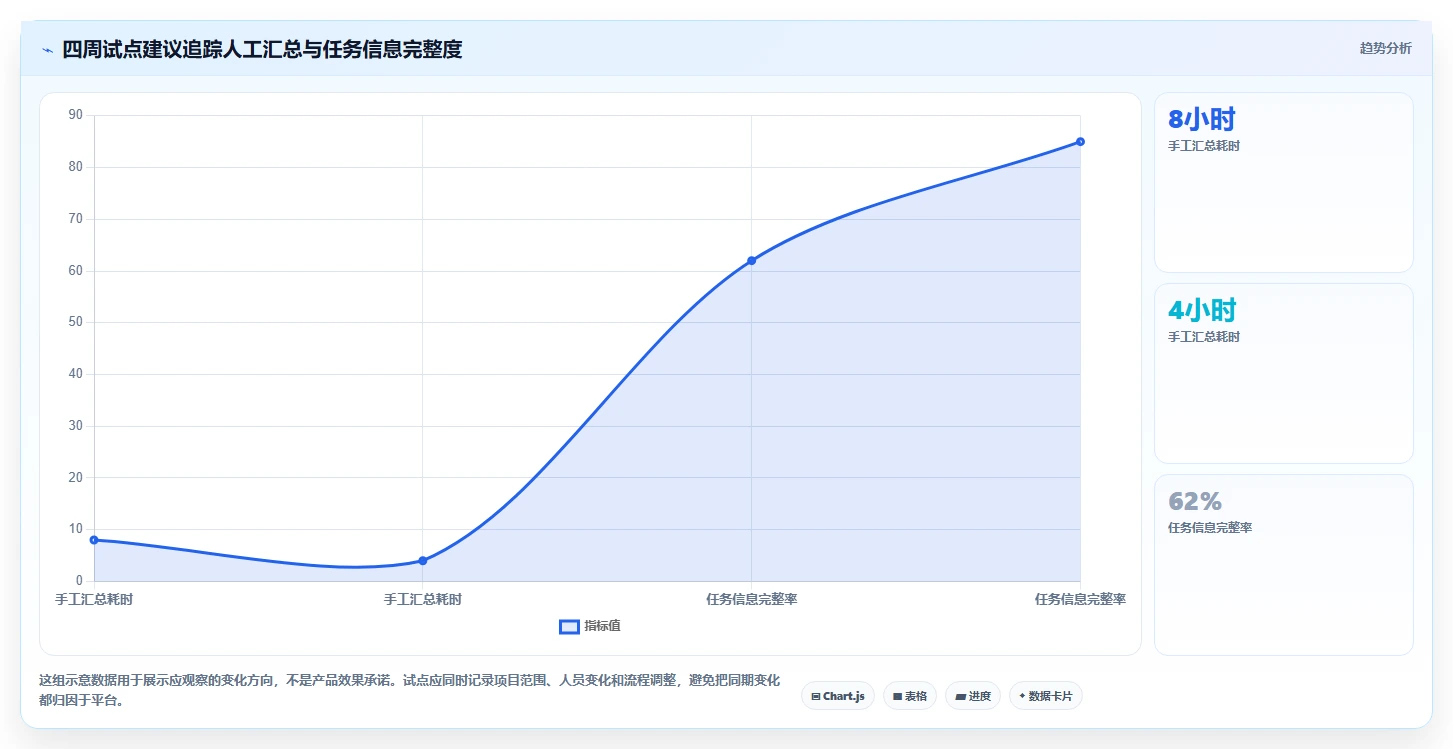Click the 30 label on the y-axis
Image resolution: width=1453 pixels, height=749 pixels.
(76, 426)
